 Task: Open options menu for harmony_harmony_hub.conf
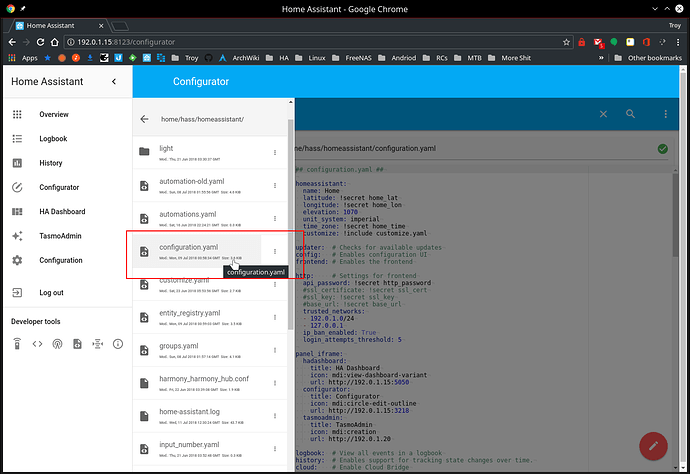[x=275, y=383]
